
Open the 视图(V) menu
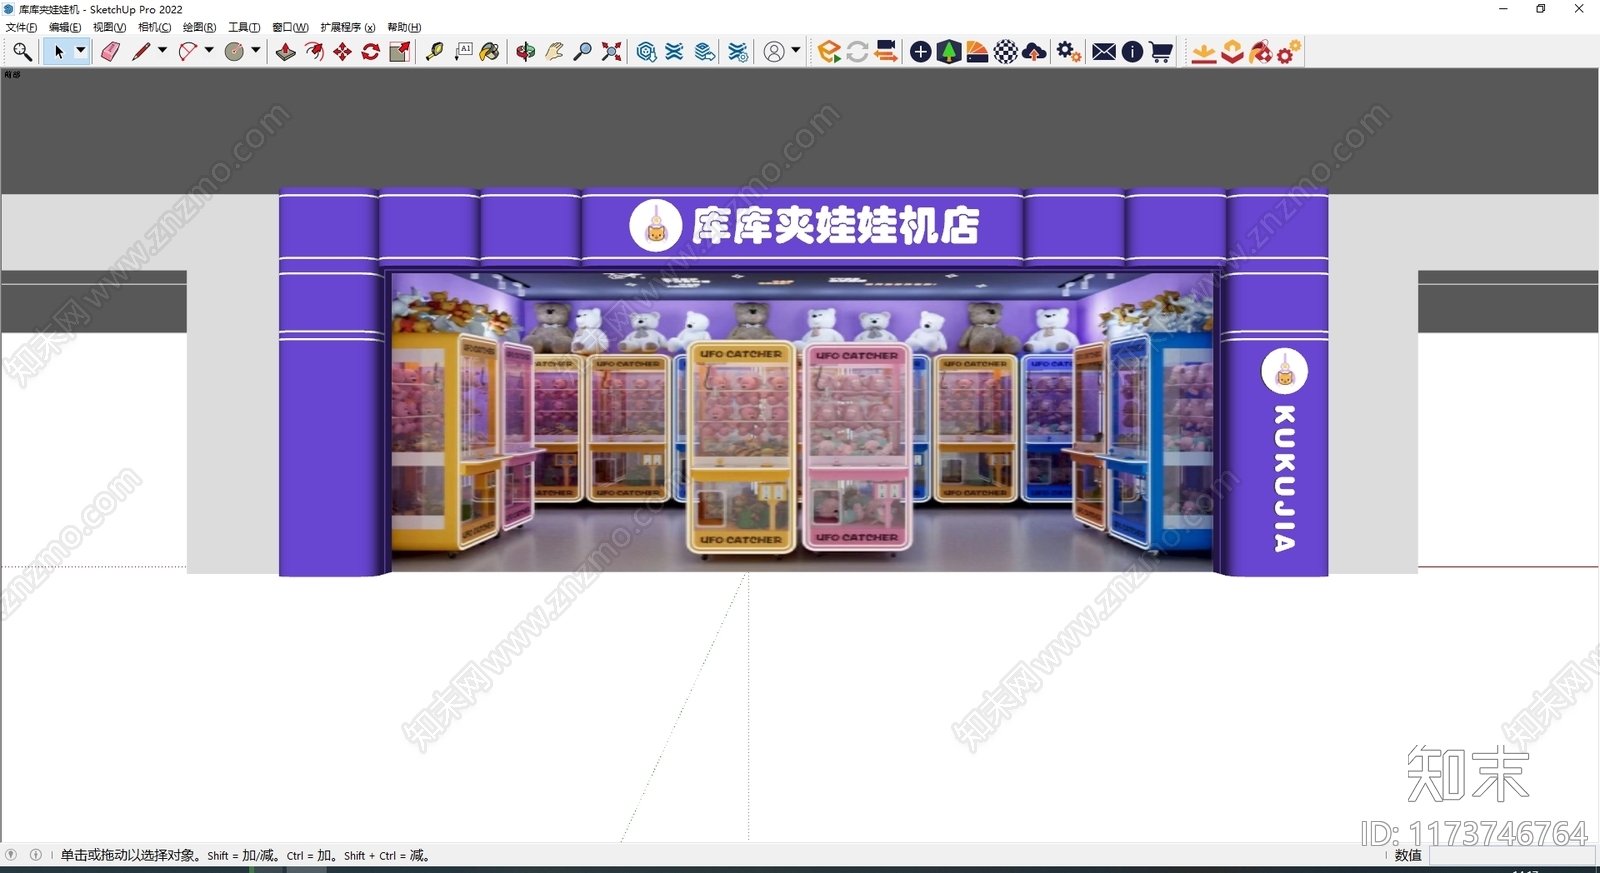pos(109,27)
